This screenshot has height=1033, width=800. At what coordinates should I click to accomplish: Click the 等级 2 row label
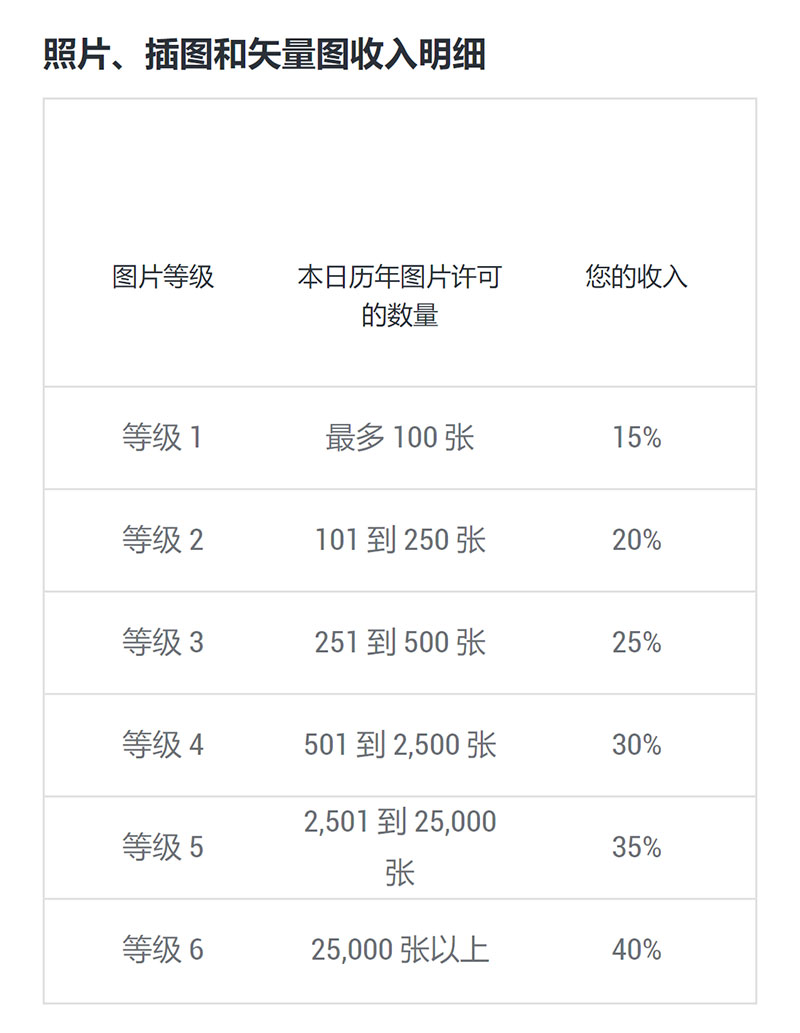pos(162,540)
